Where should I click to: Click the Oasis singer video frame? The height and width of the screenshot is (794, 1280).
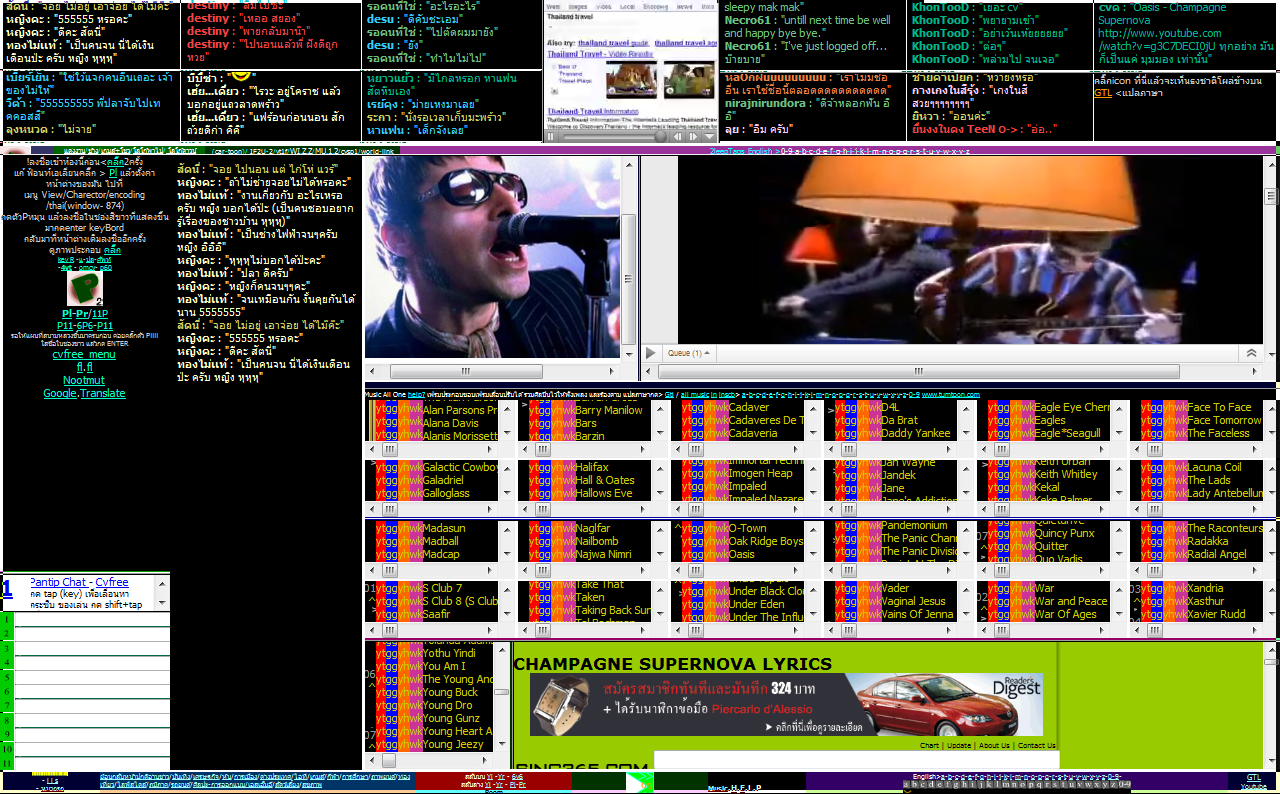click(492, 257)
